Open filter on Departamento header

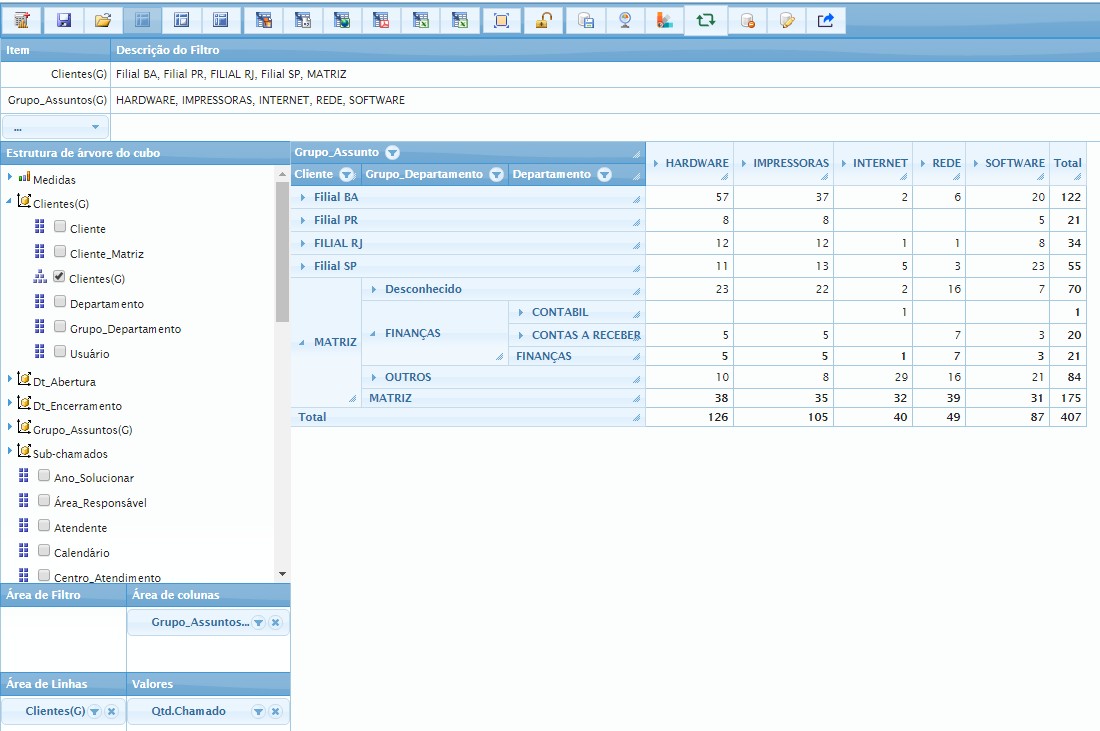click(x=604, y=174)
